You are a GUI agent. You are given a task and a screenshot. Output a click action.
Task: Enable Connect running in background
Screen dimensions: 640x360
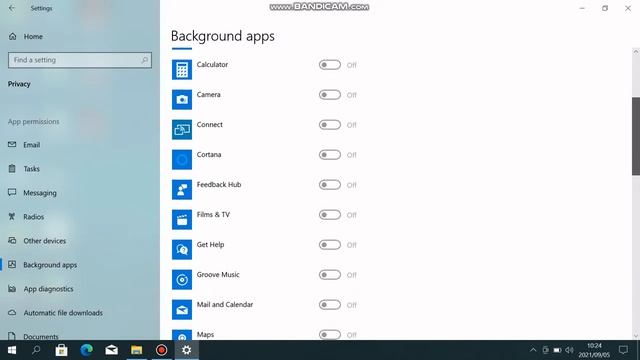click(x=330, y=125)
